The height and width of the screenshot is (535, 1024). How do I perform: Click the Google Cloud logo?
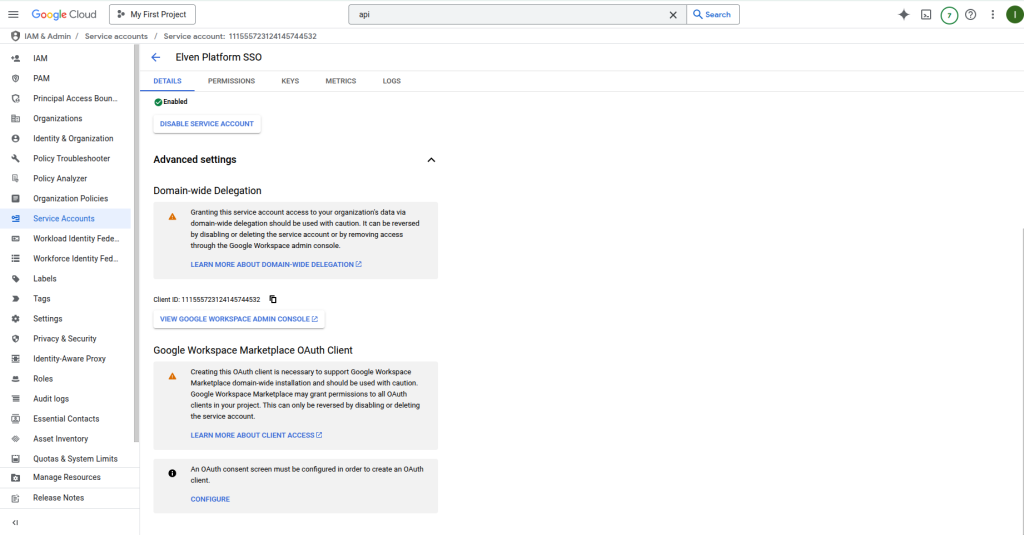pyautogui.click(x=64, y=14)
